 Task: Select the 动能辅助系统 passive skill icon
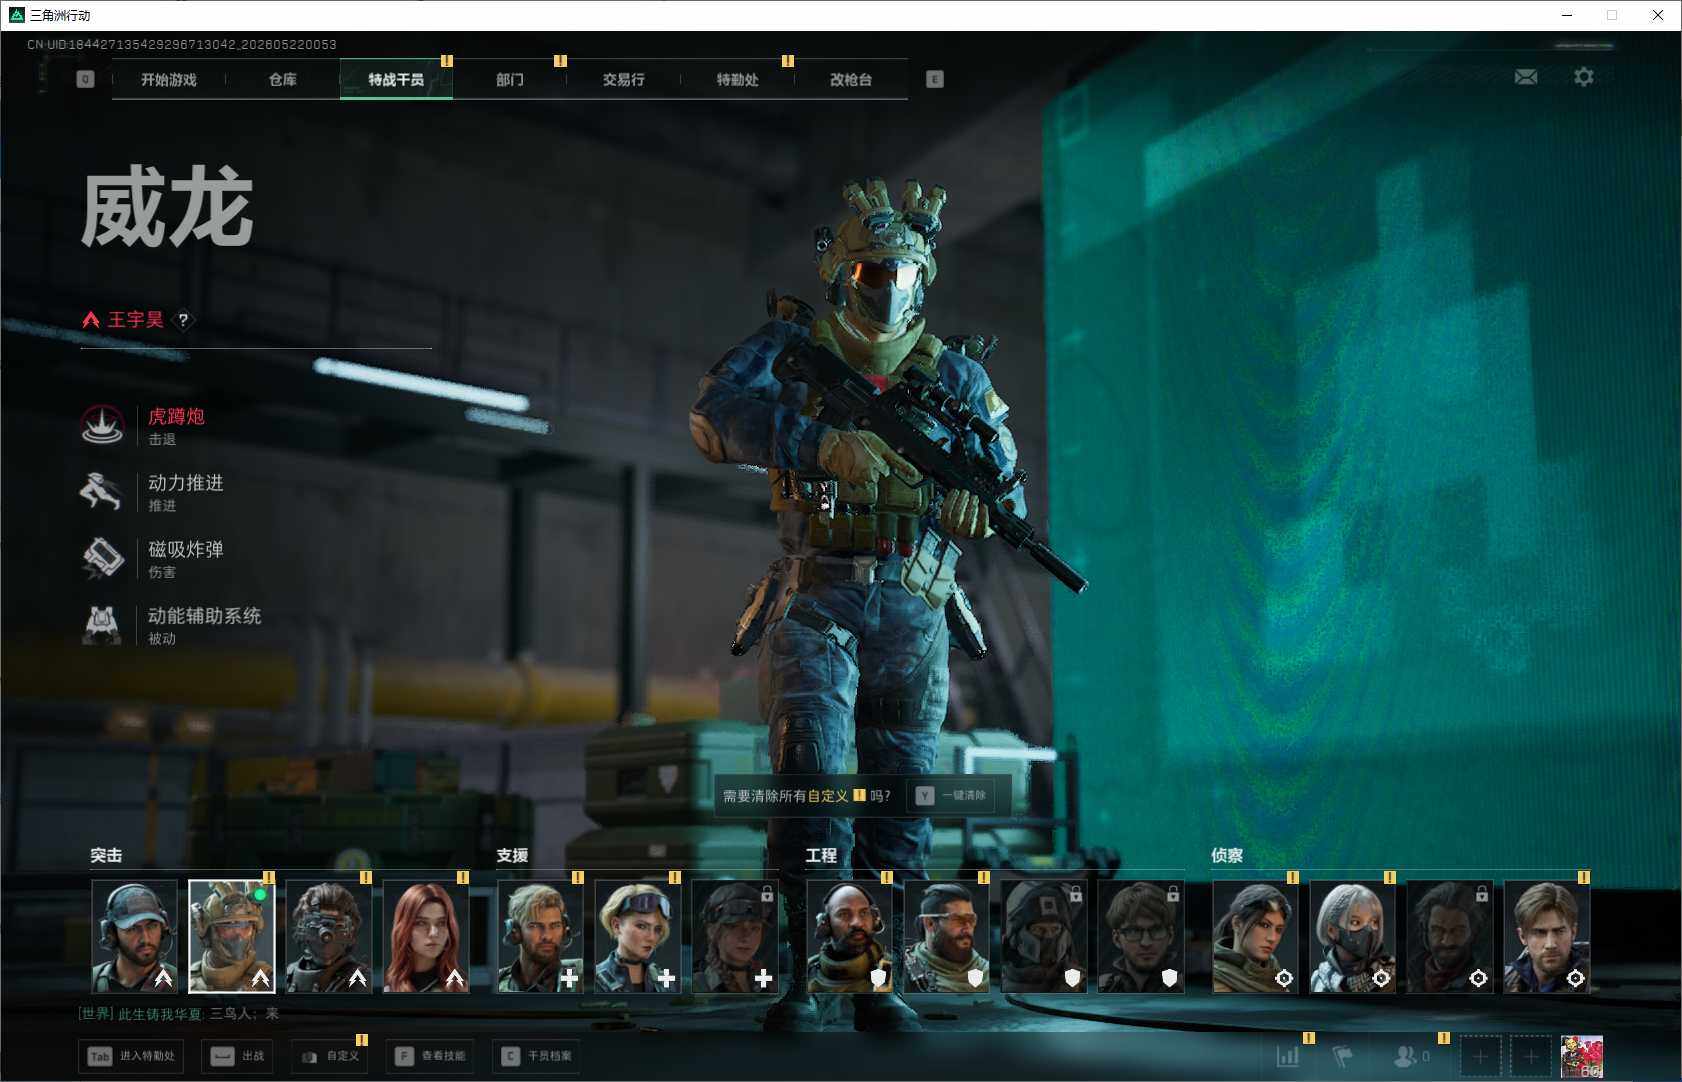point(102,625)
